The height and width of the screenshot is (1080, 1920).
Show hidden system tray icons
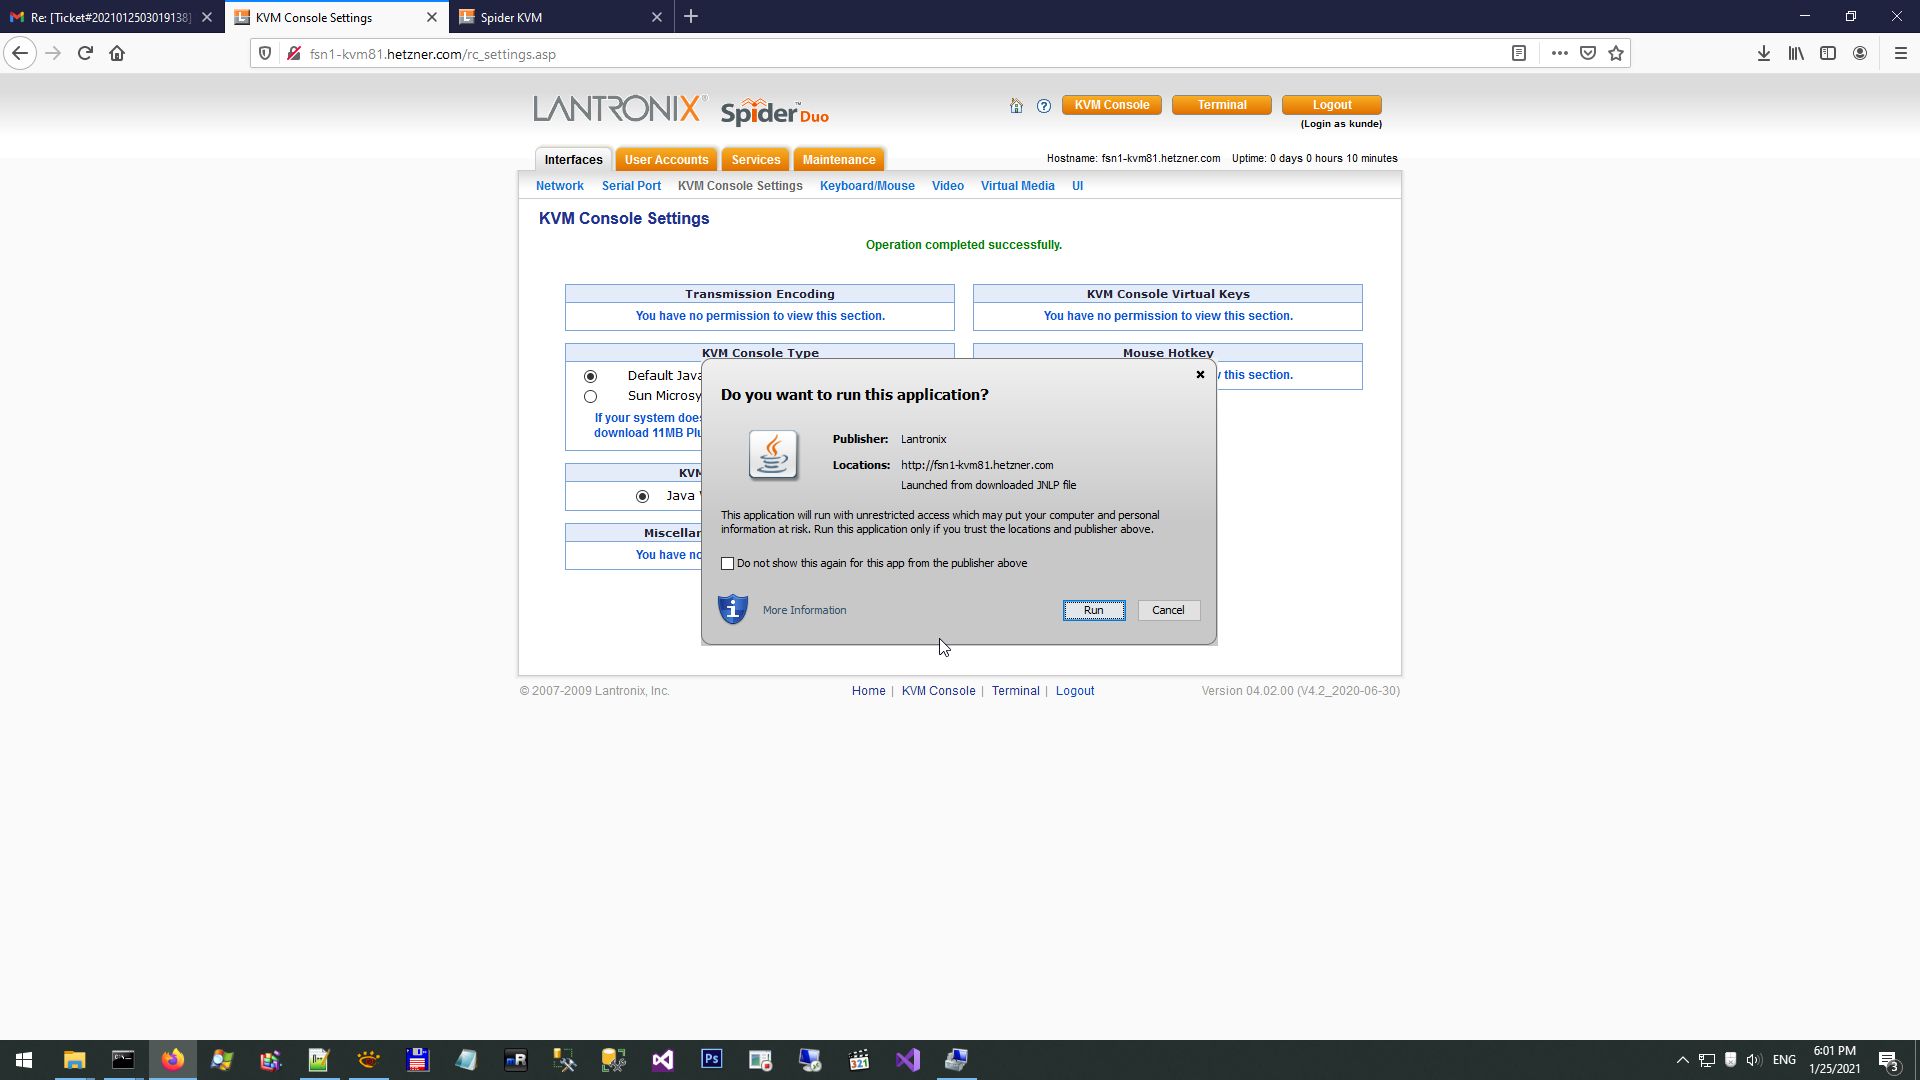pyautogui.click(x=1682, y=1060)
